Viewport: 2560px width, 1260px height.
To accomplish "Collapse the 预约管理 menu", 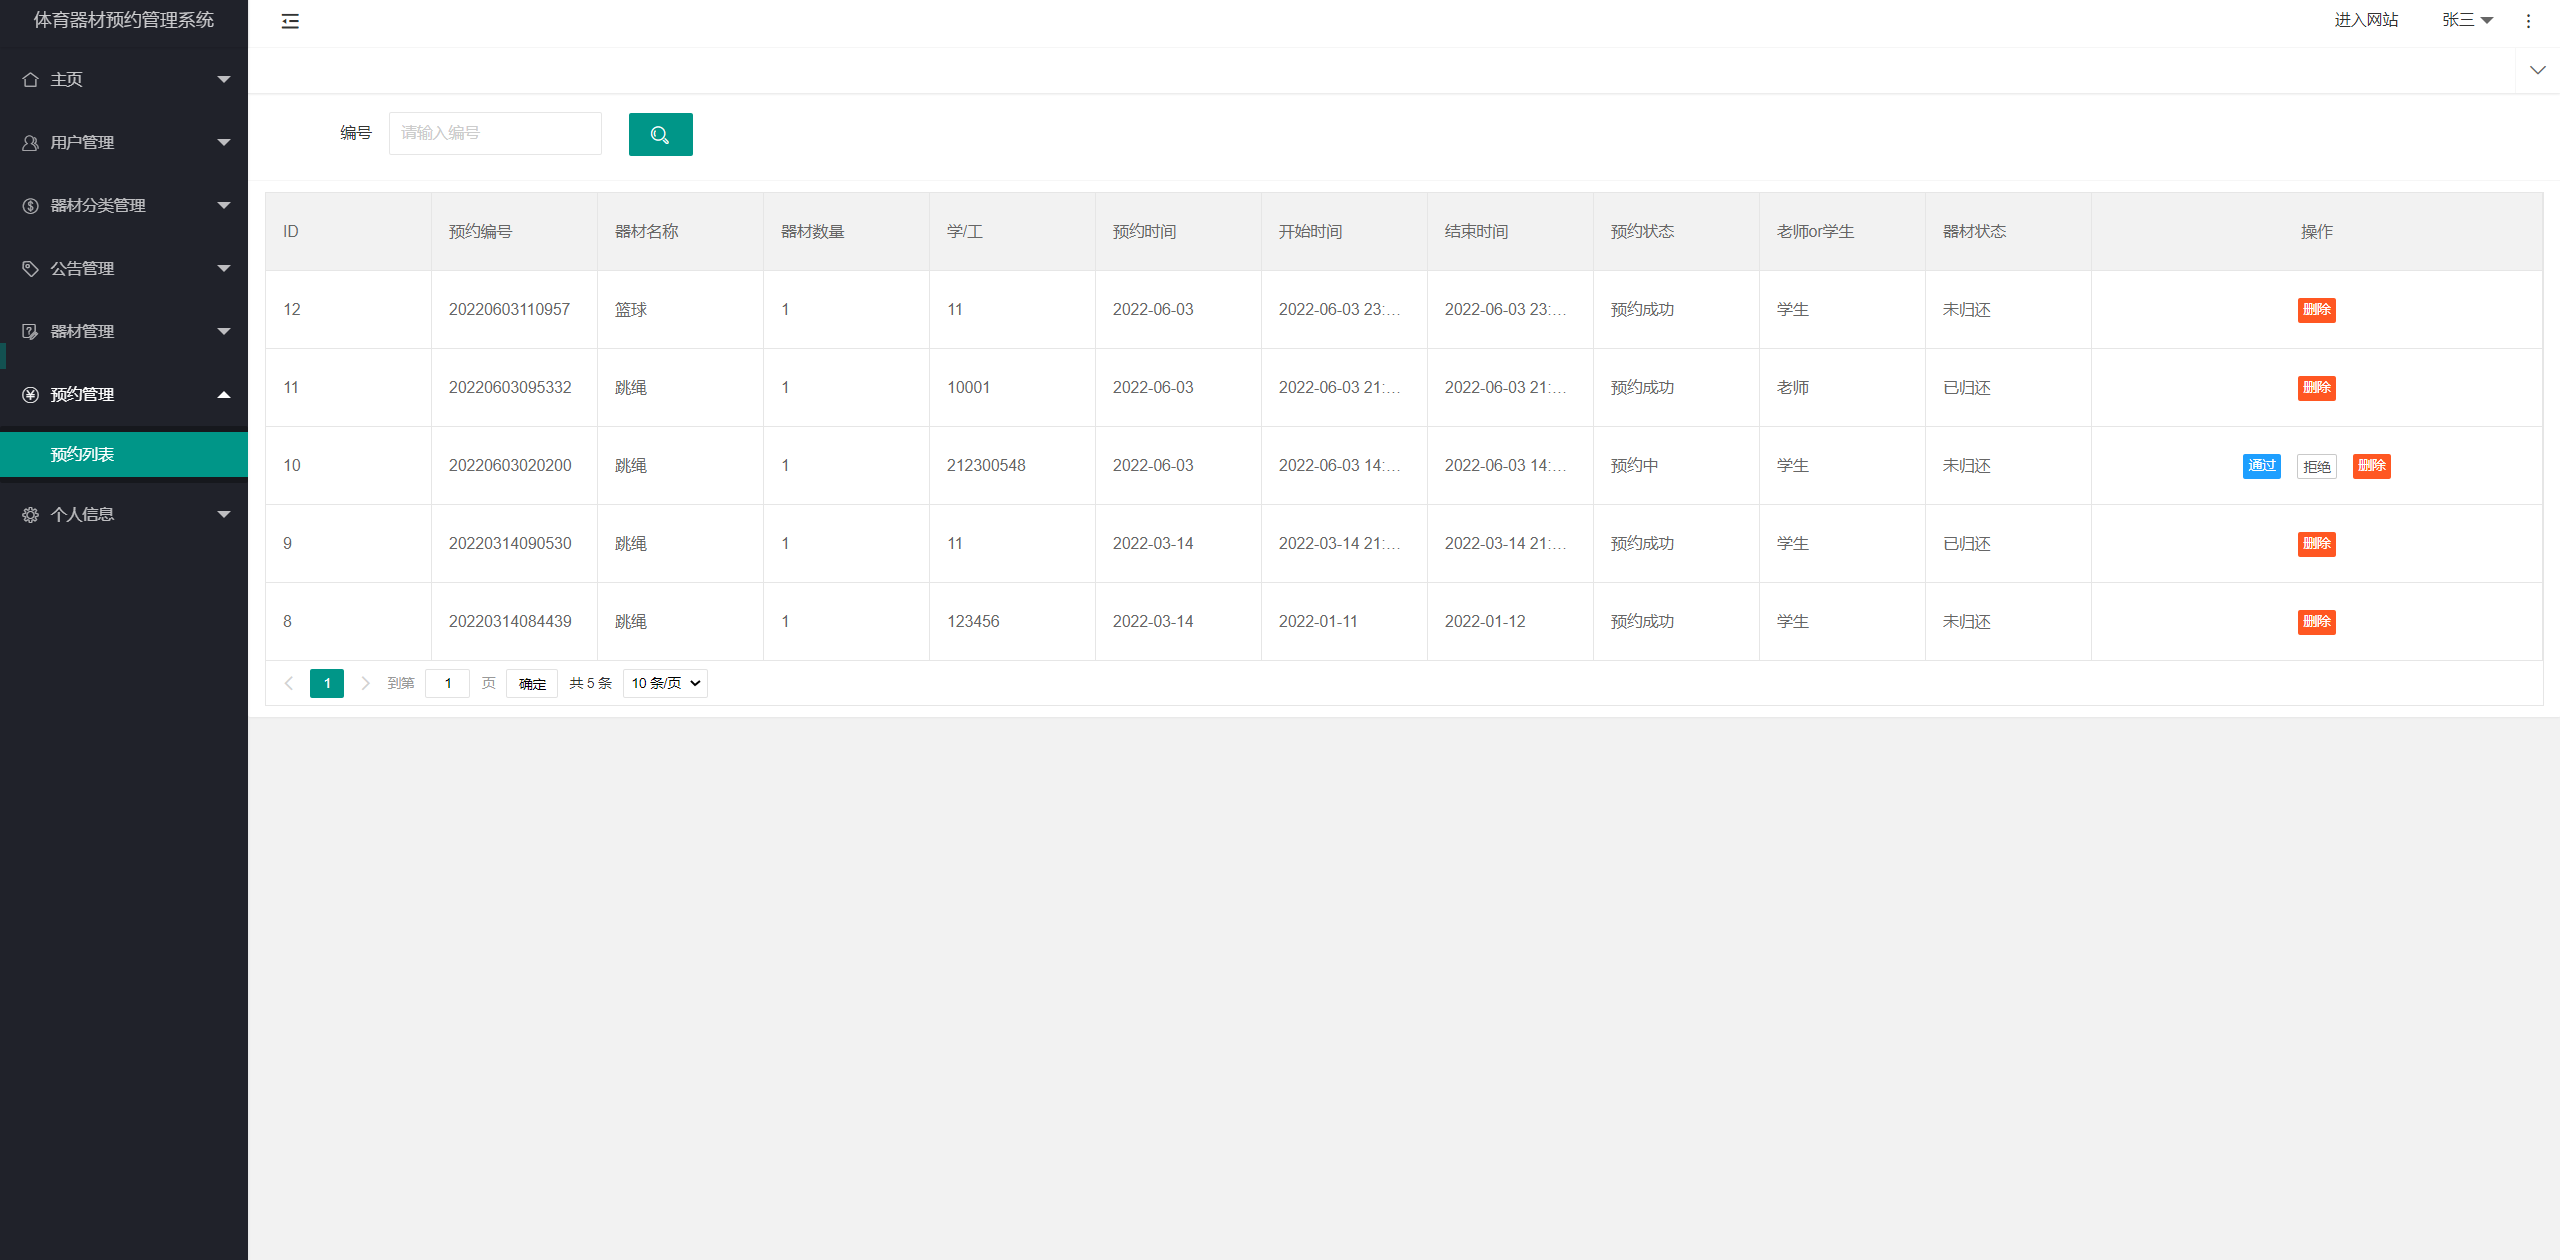I will tap(223, 395).
